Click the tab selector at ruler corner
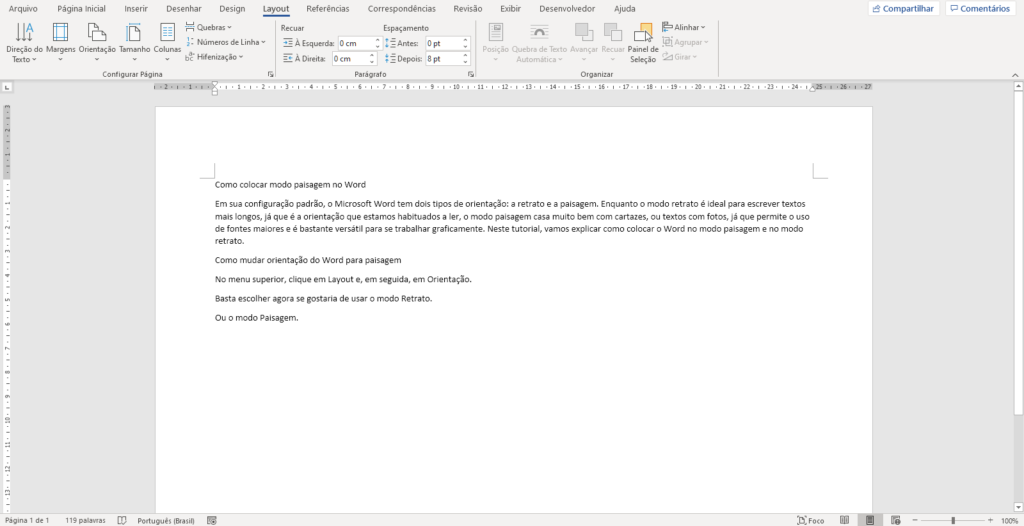Screen dimensions: 1024x526 pos(7,86)
